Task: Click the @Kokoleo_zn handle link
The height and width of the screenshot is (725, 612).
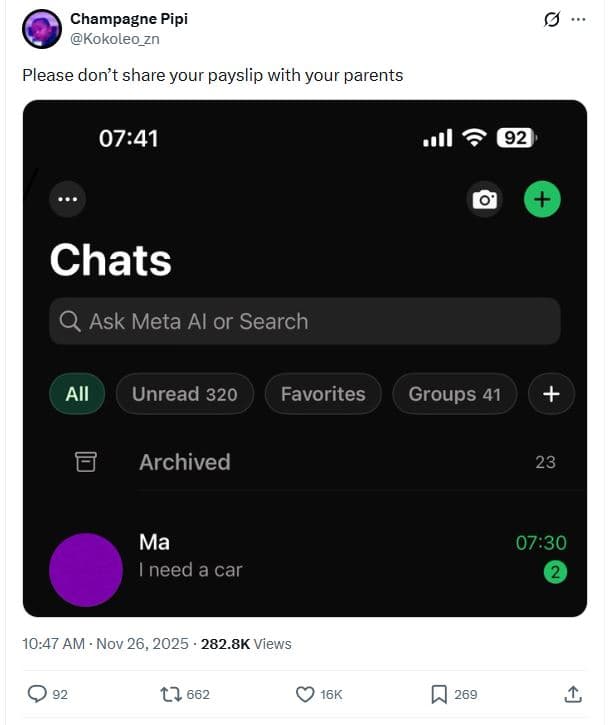Action: tap(114, 39)
